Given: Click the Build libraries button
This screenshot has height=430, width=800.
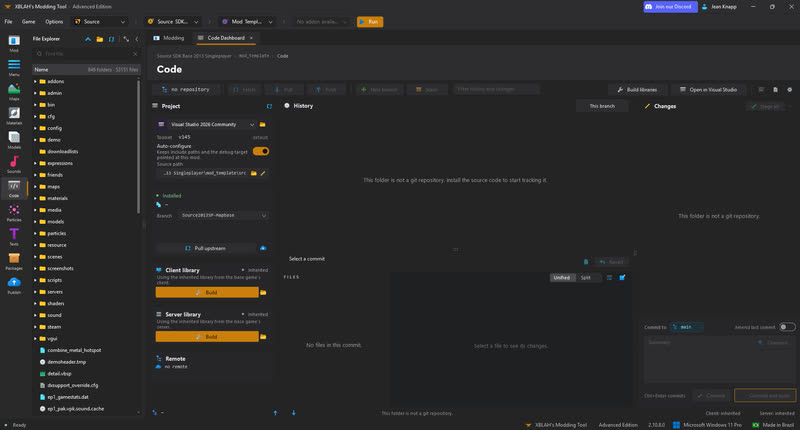Looking at the screenshot, I should pos(637,89).
